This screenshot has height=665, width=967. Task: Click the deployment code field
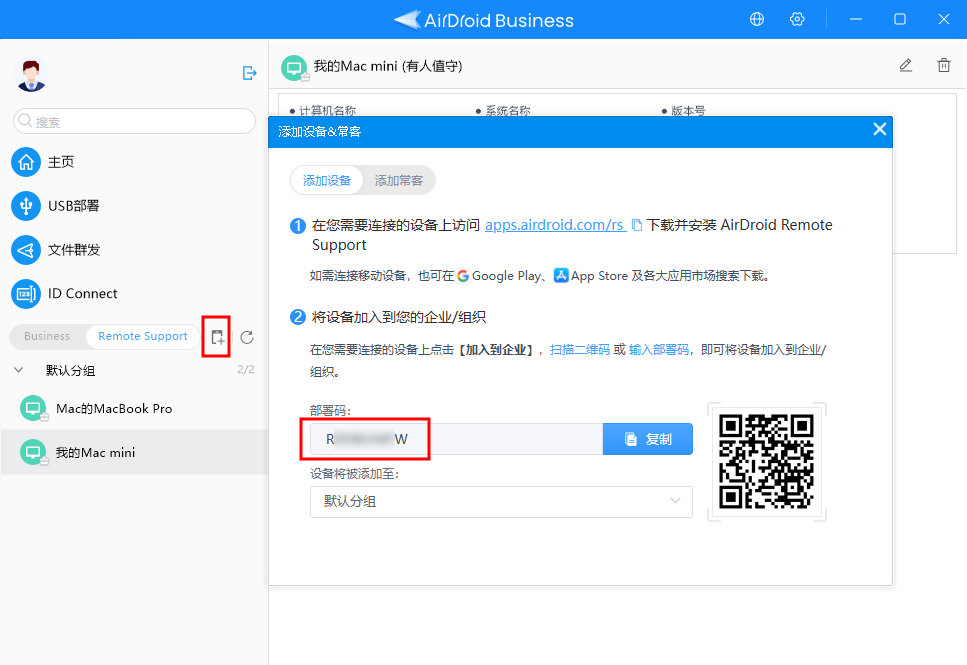[x=456, y=439]
